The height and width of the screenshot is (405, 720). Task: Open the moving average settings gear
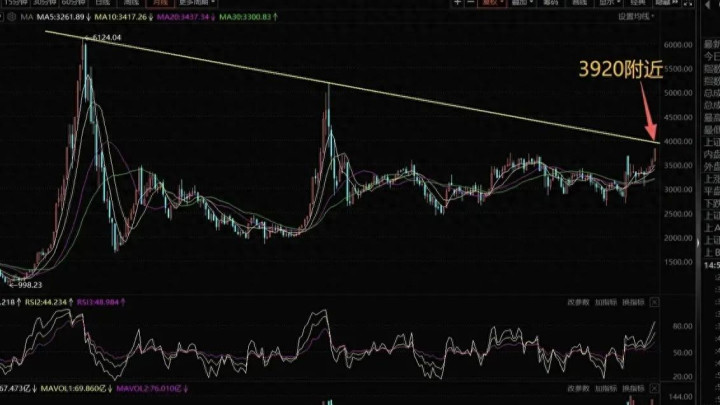click(x=11, y=17)
